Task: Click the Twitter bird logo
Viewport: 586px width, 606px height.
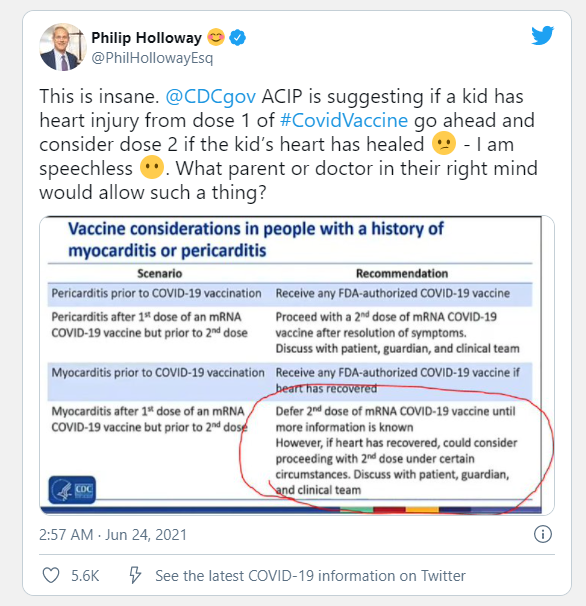Action: pyautogui.click(x=542, y=35)
